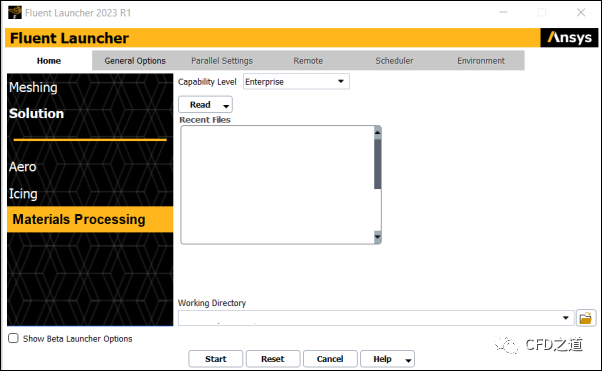This screenshot has width=602, height=371.
Task: Select Meshing mode in sidebar
Action: (x=33, y=88)
